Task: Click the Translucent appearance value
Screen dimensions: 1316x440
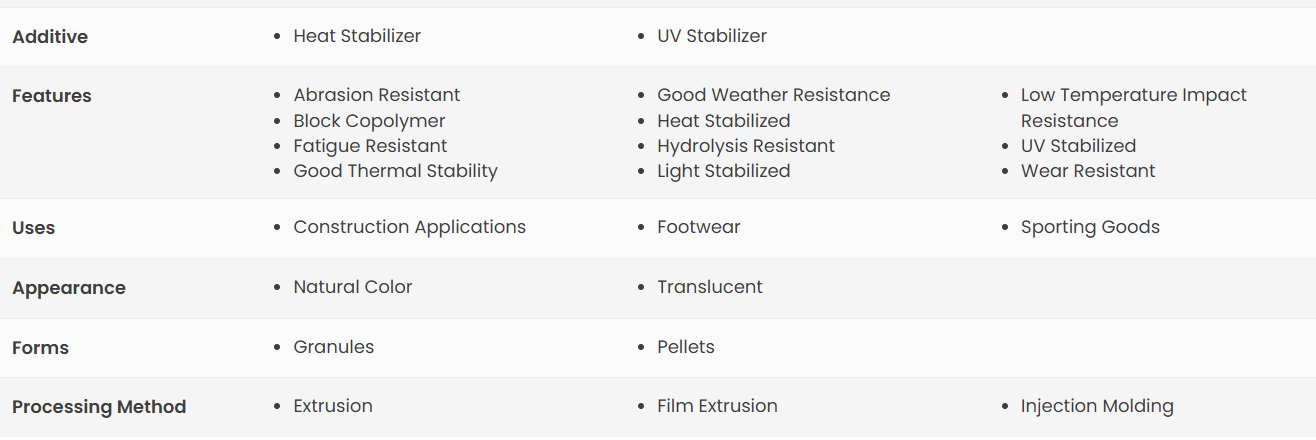Action: [x=710, y=287]
